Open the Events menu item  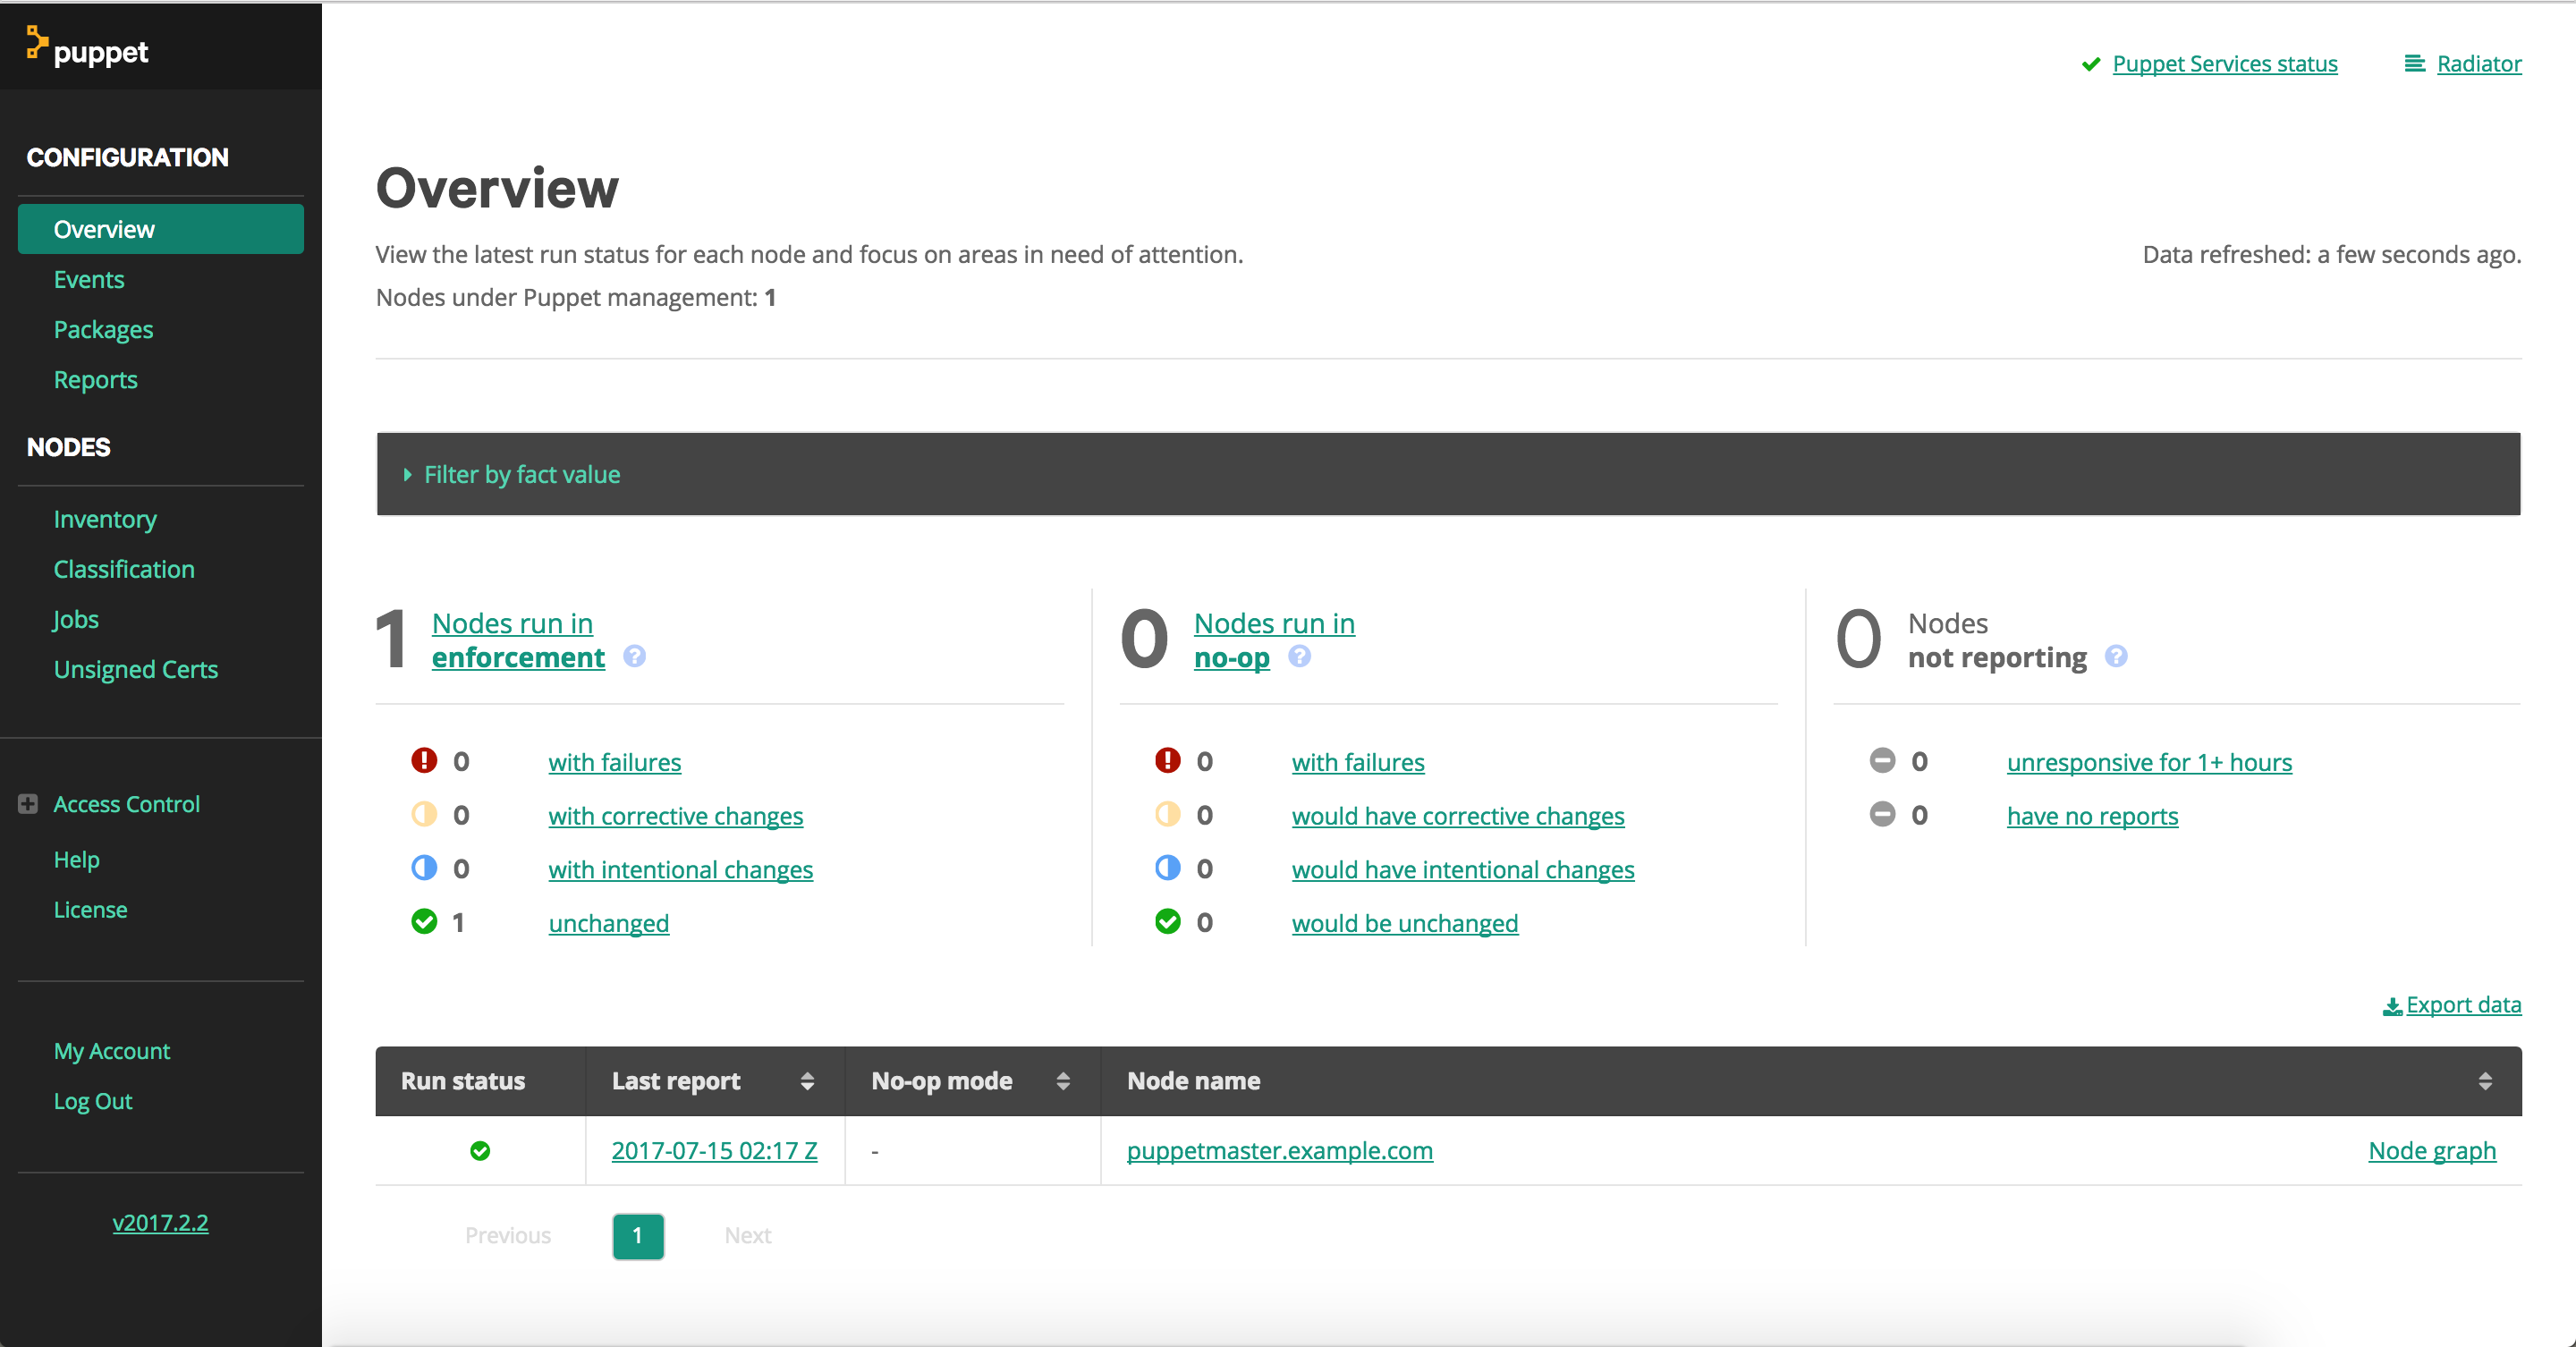pos(89,280)
